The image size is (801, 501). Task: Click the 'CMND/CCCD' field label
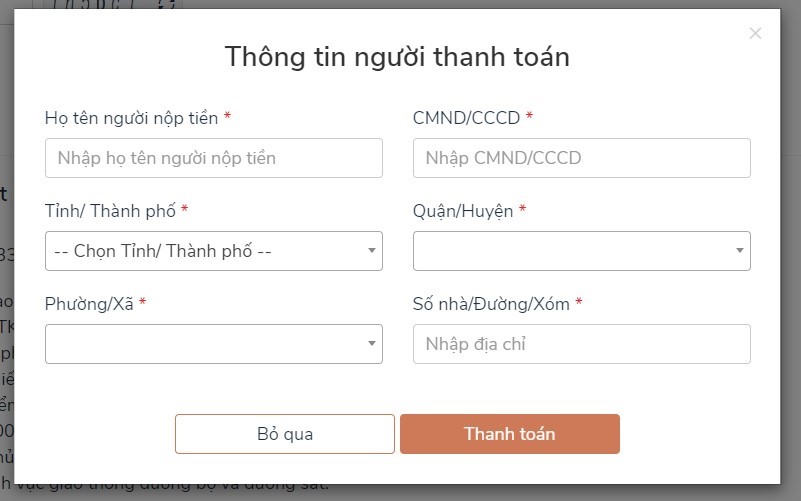pos(466,118)
